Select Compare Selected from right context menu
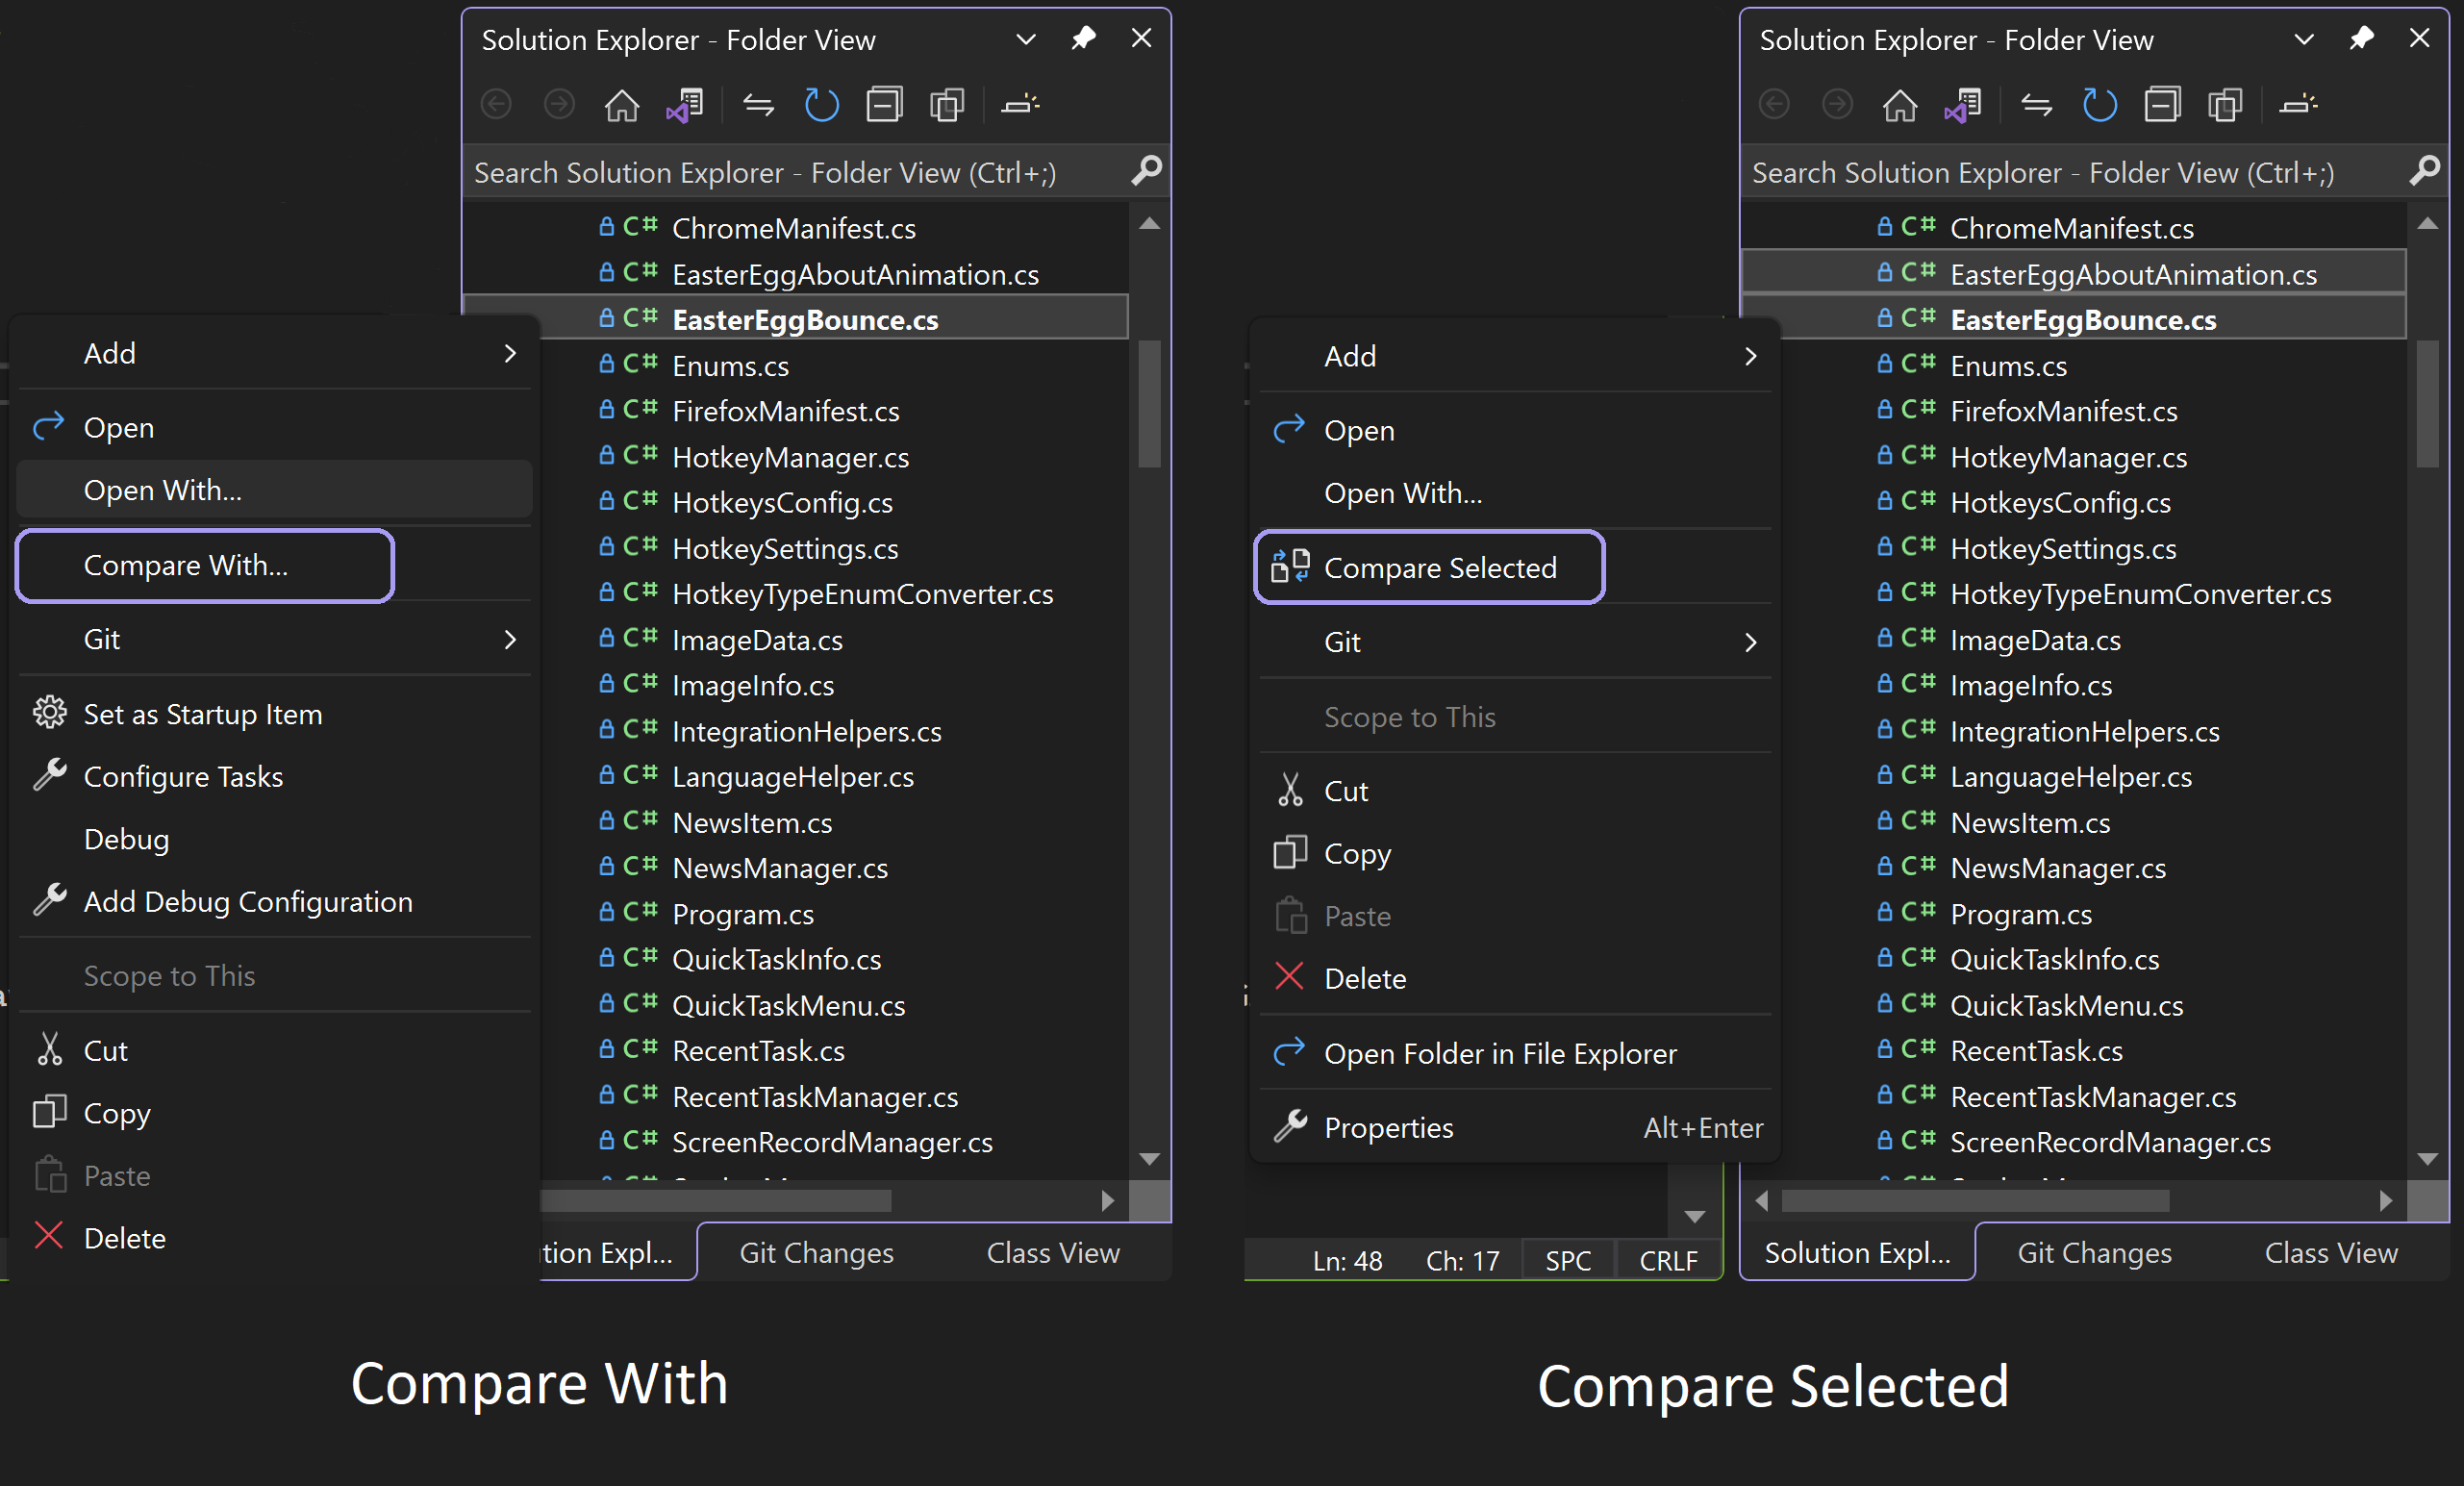Image resolution: width=2464 pixels, height=1486 pixels. 1440,567
